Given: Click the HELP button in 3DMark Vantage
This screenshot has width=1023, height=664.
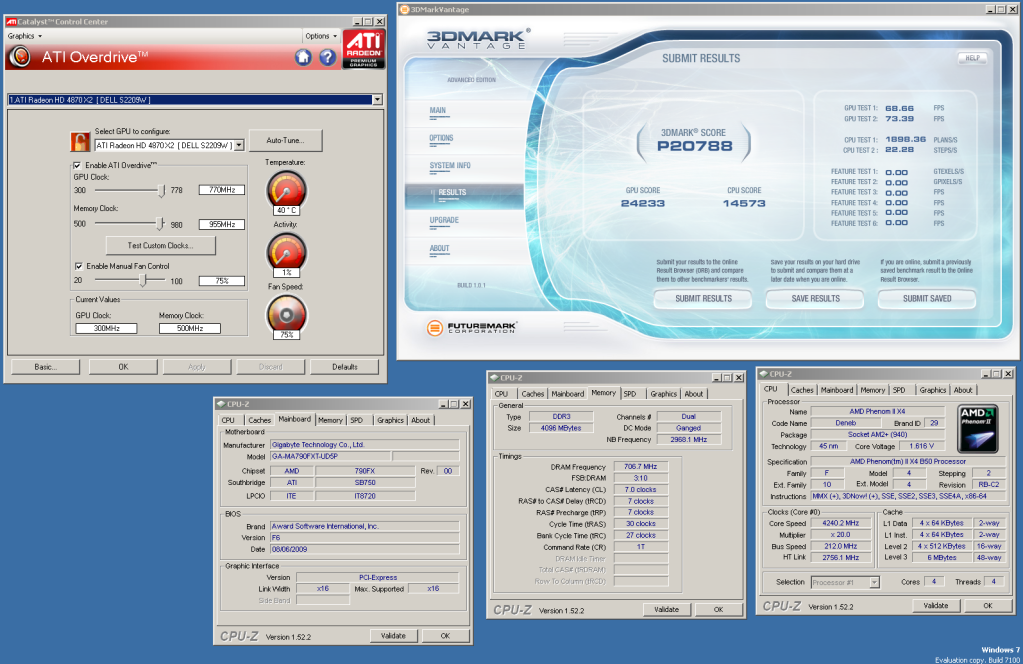Looking at the screenshot, I should click(972, 58).
